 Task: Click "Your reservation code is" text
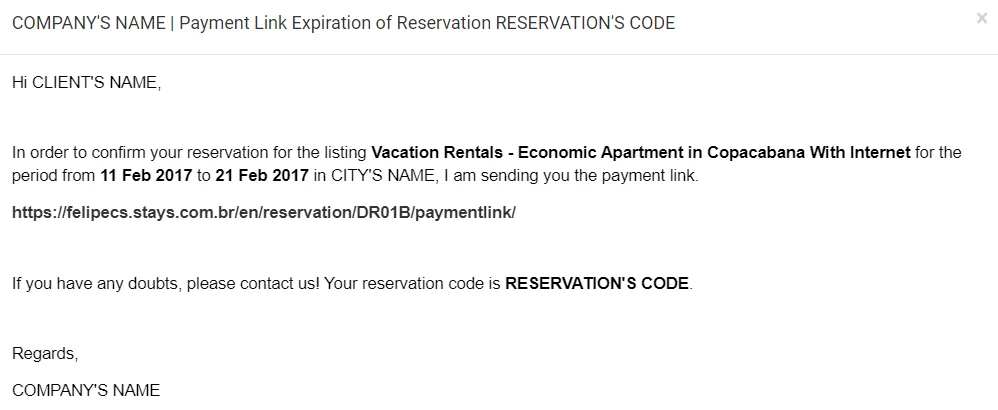(412, 283)
